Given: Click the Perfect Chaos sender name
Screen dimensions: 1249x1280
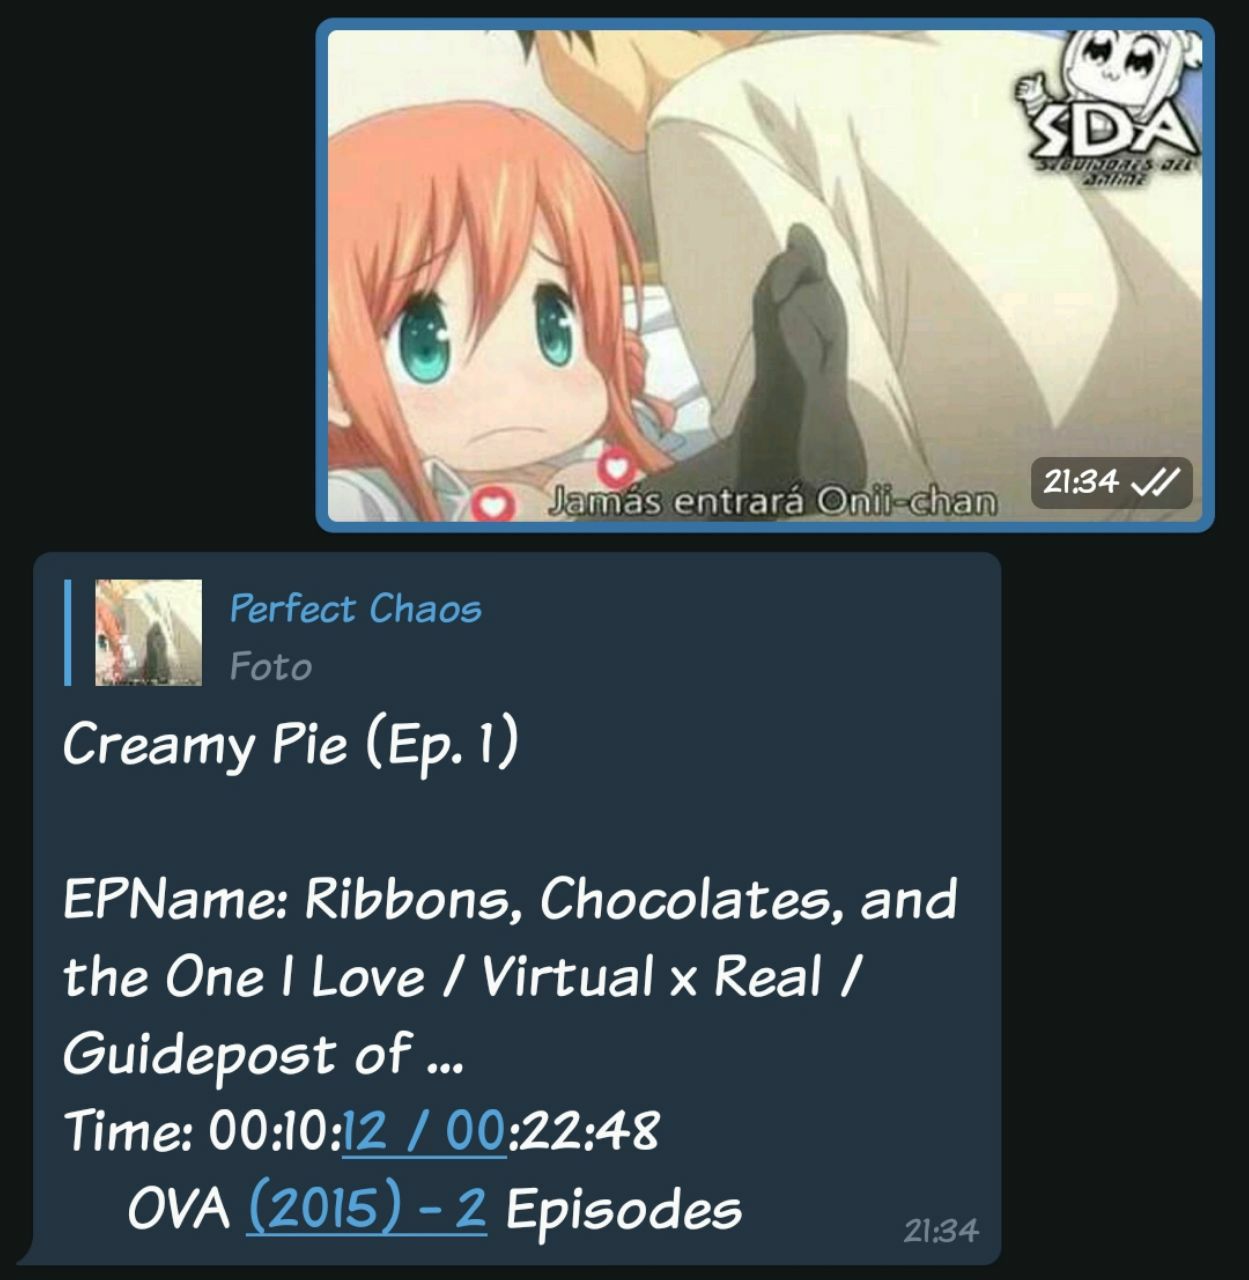Looking at the screenshot, I should point(355,608).
